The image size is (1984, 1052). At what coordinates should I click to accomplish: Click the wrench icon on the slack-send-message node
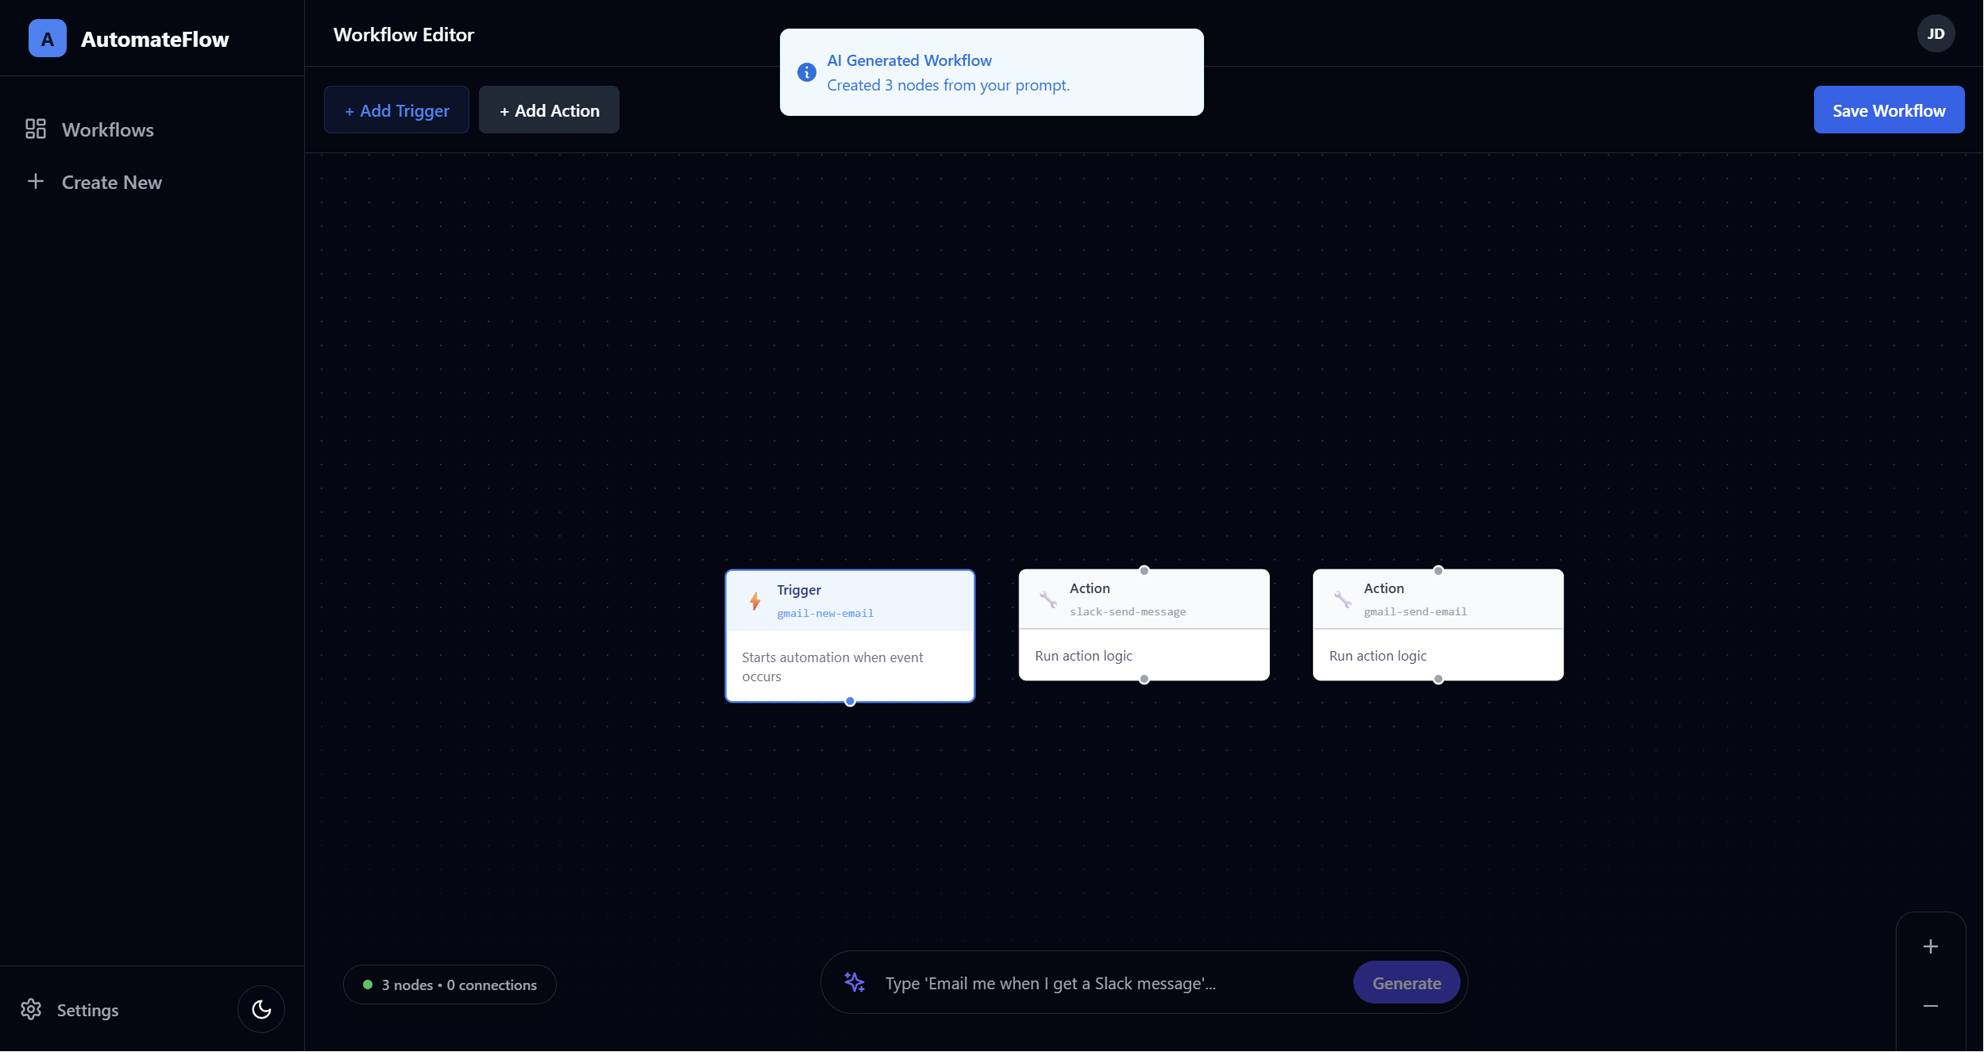point(1048,599)
